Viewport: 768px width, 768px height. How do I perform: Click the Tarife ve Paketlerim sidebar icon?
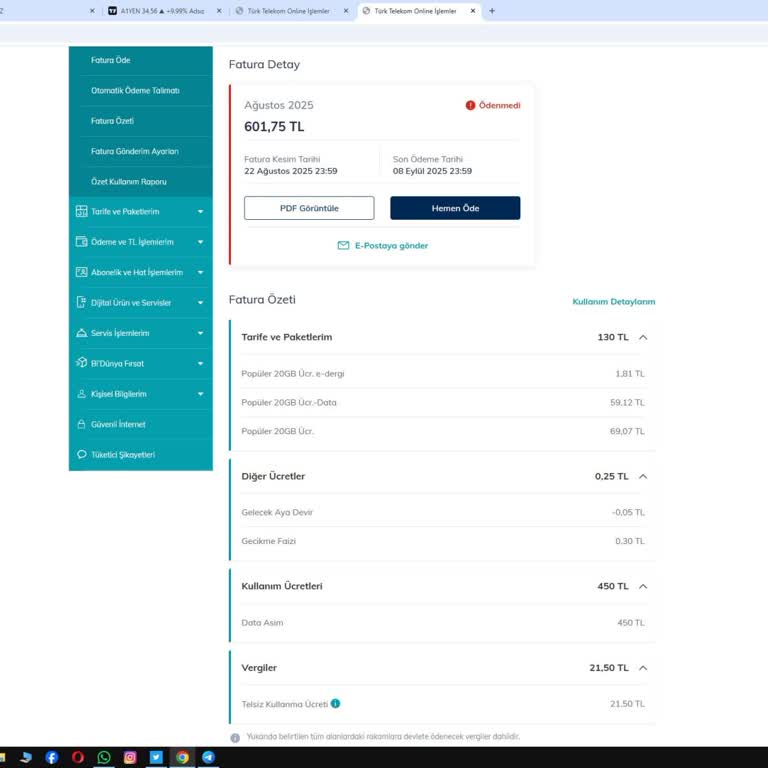(81, 212)
